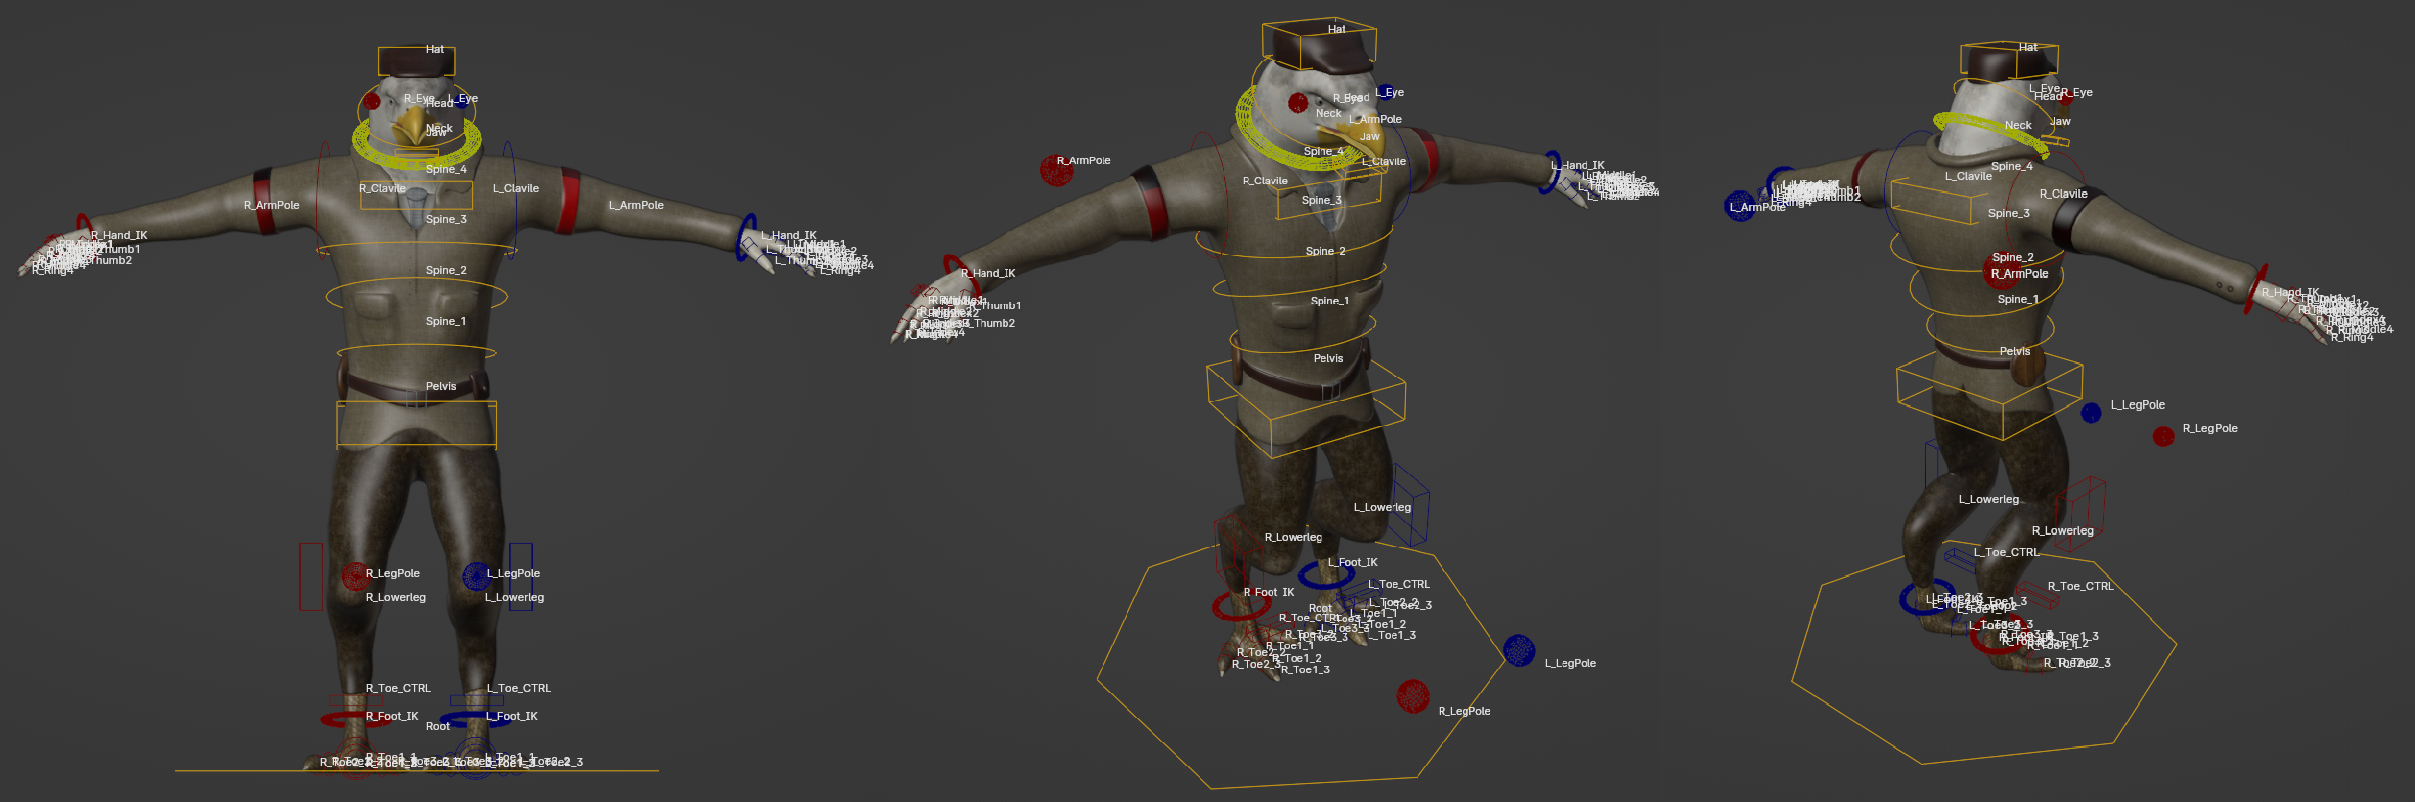Click the Jaw label in the three-quarter view
2415x802 pixels.
1370,136
